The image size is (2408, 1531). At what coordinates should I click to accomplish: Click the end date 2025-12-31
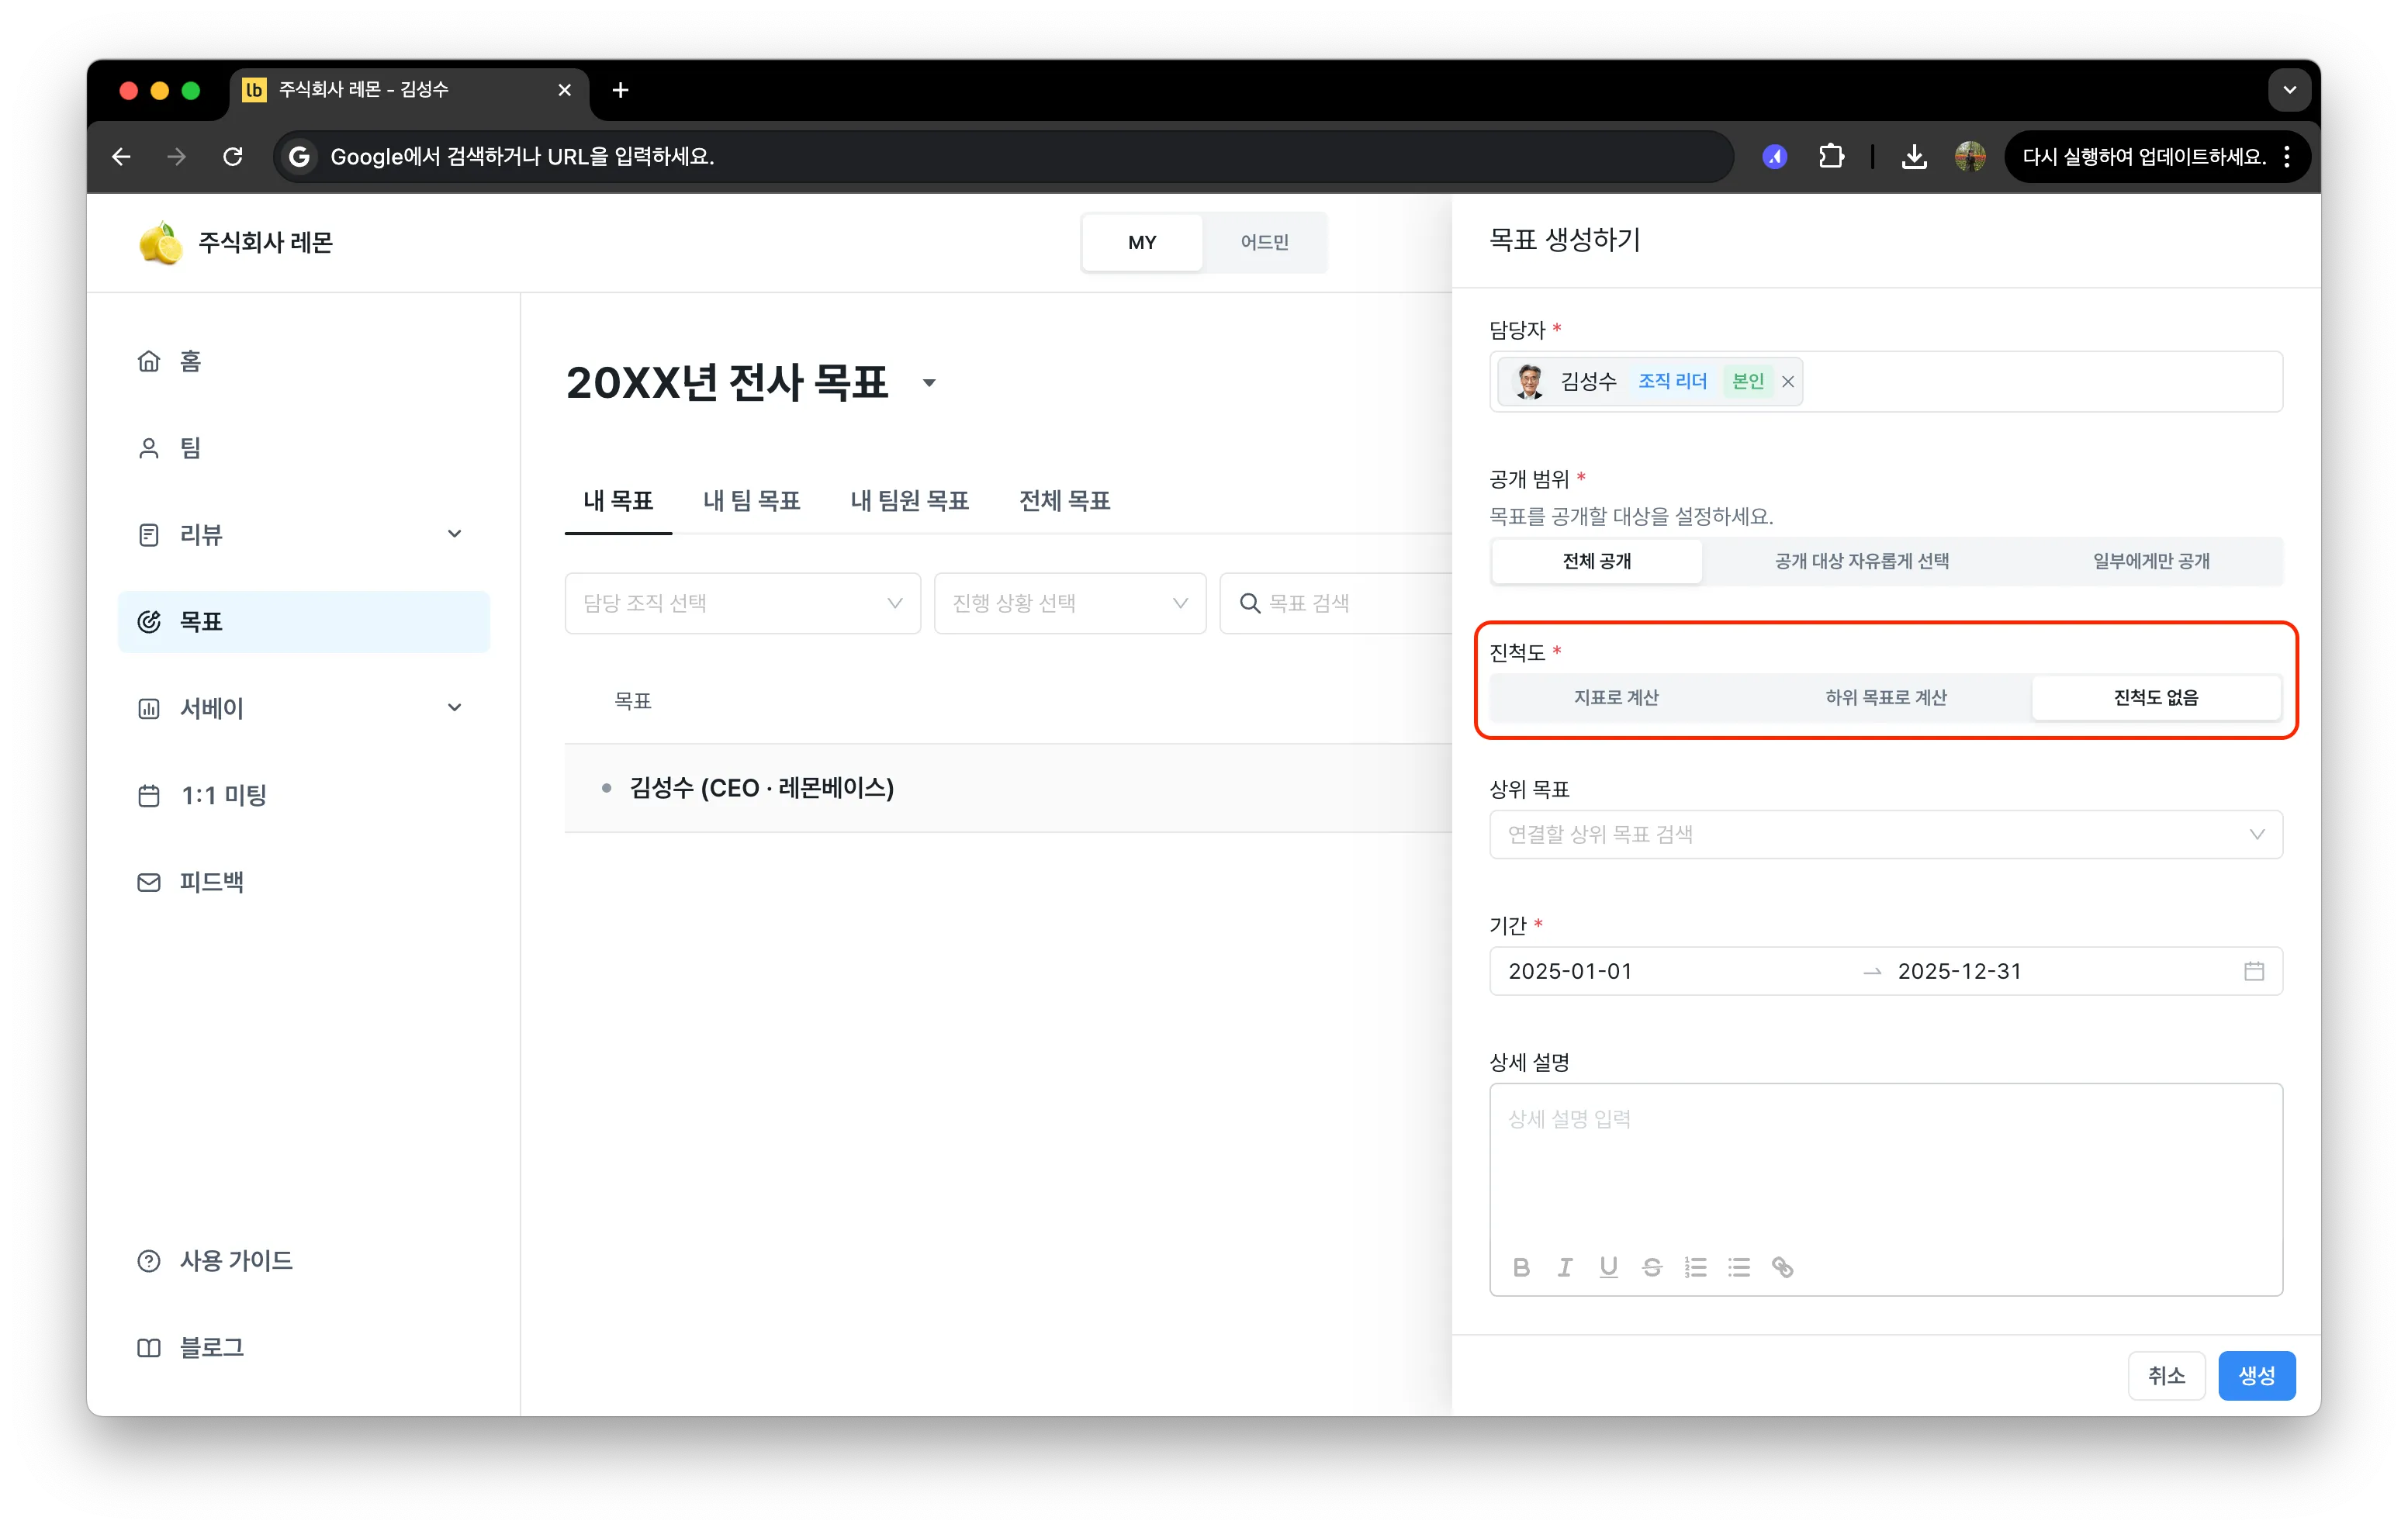(x=1959, y=971)
